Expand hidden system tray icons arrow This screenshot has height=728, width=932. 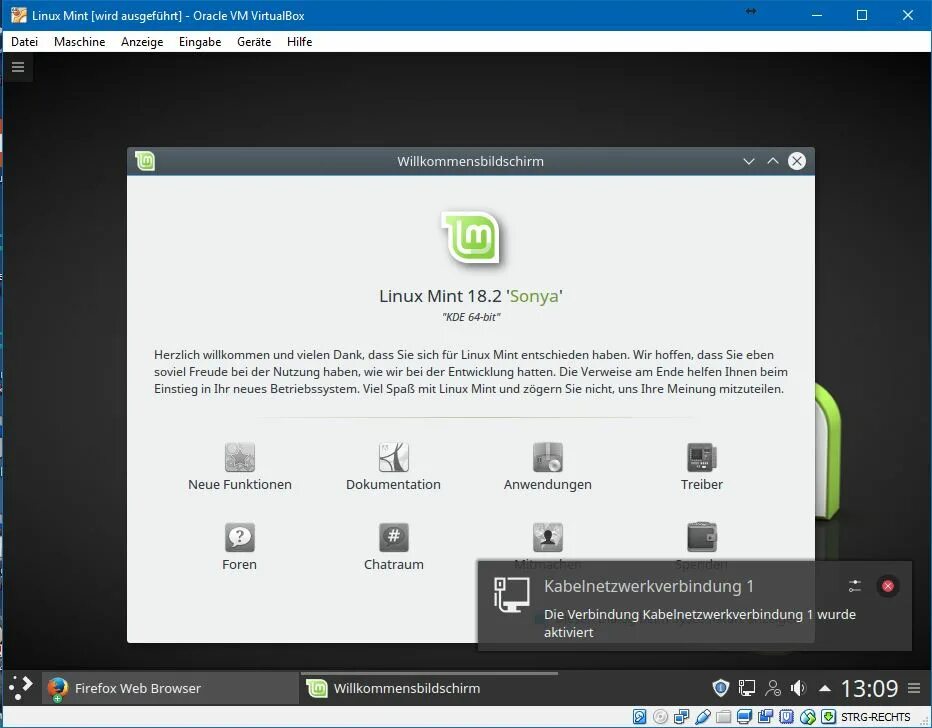pos(824,688)
